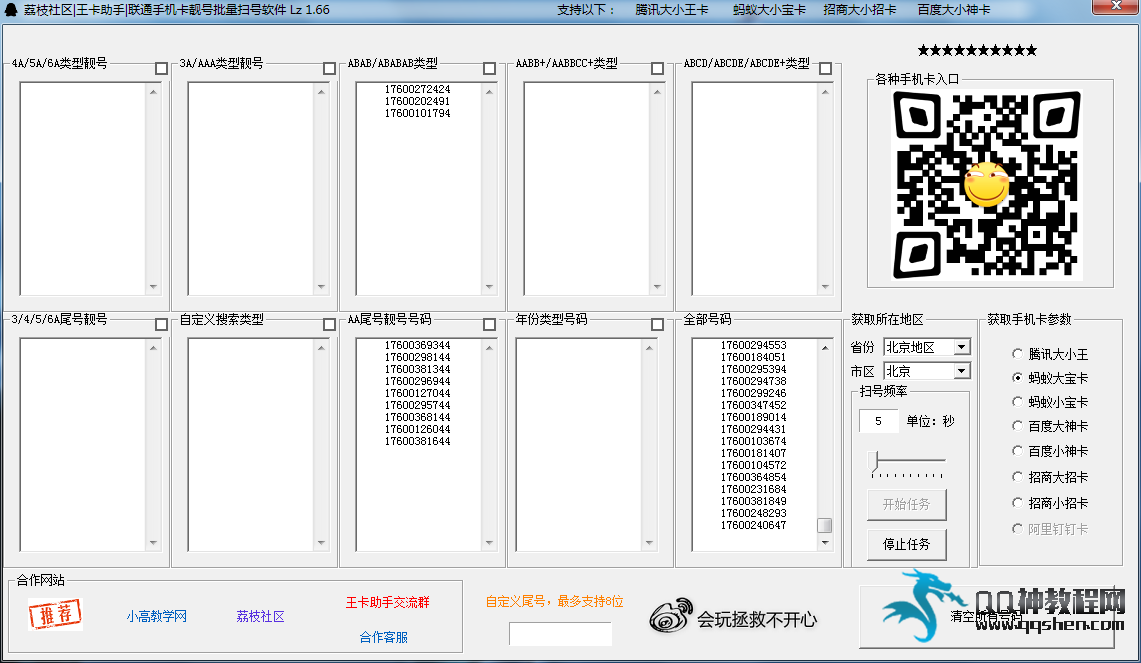Select number 17600127044 in AA尾号 list
This screenshot has width=1141, height=663.
418,393
